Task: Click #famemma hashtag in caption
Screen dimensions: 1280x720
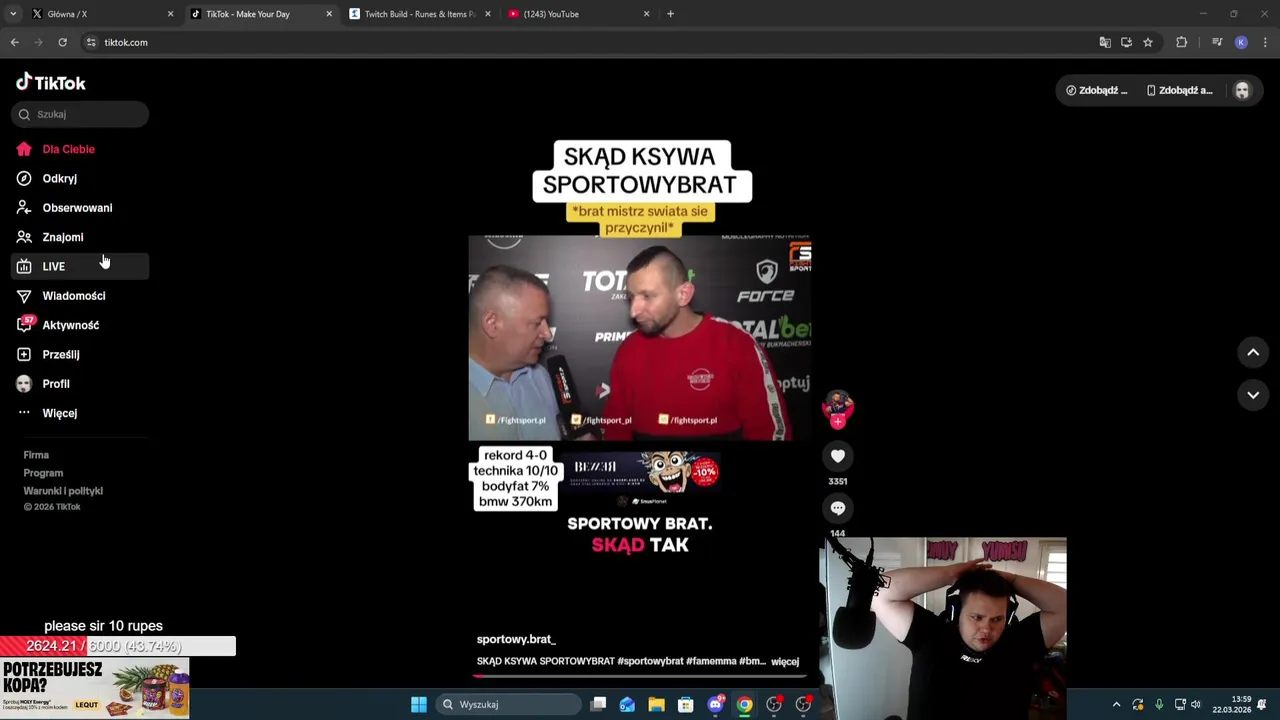Action: click(x=711, y=661)
